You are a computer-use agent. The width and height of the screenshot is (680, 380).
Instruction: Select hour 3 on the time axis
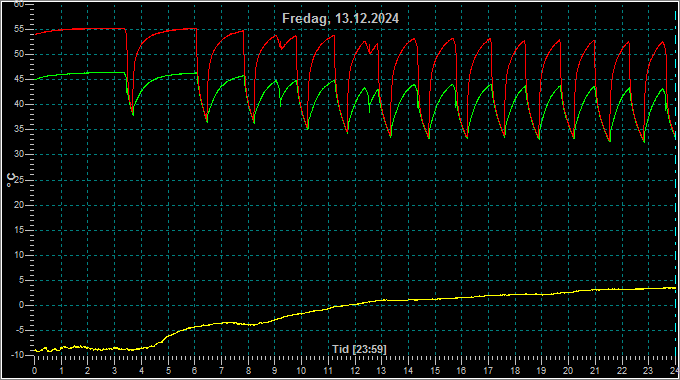114,371
